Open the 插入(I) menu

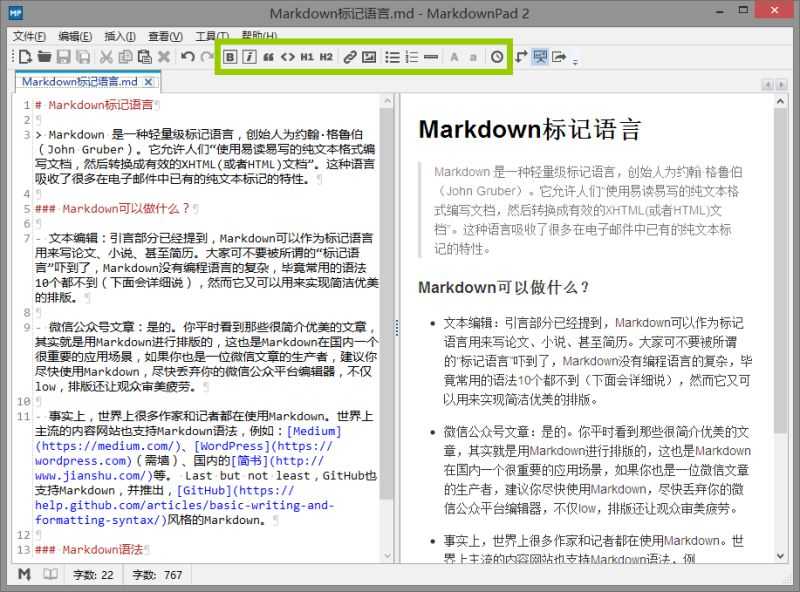point(120,36)
